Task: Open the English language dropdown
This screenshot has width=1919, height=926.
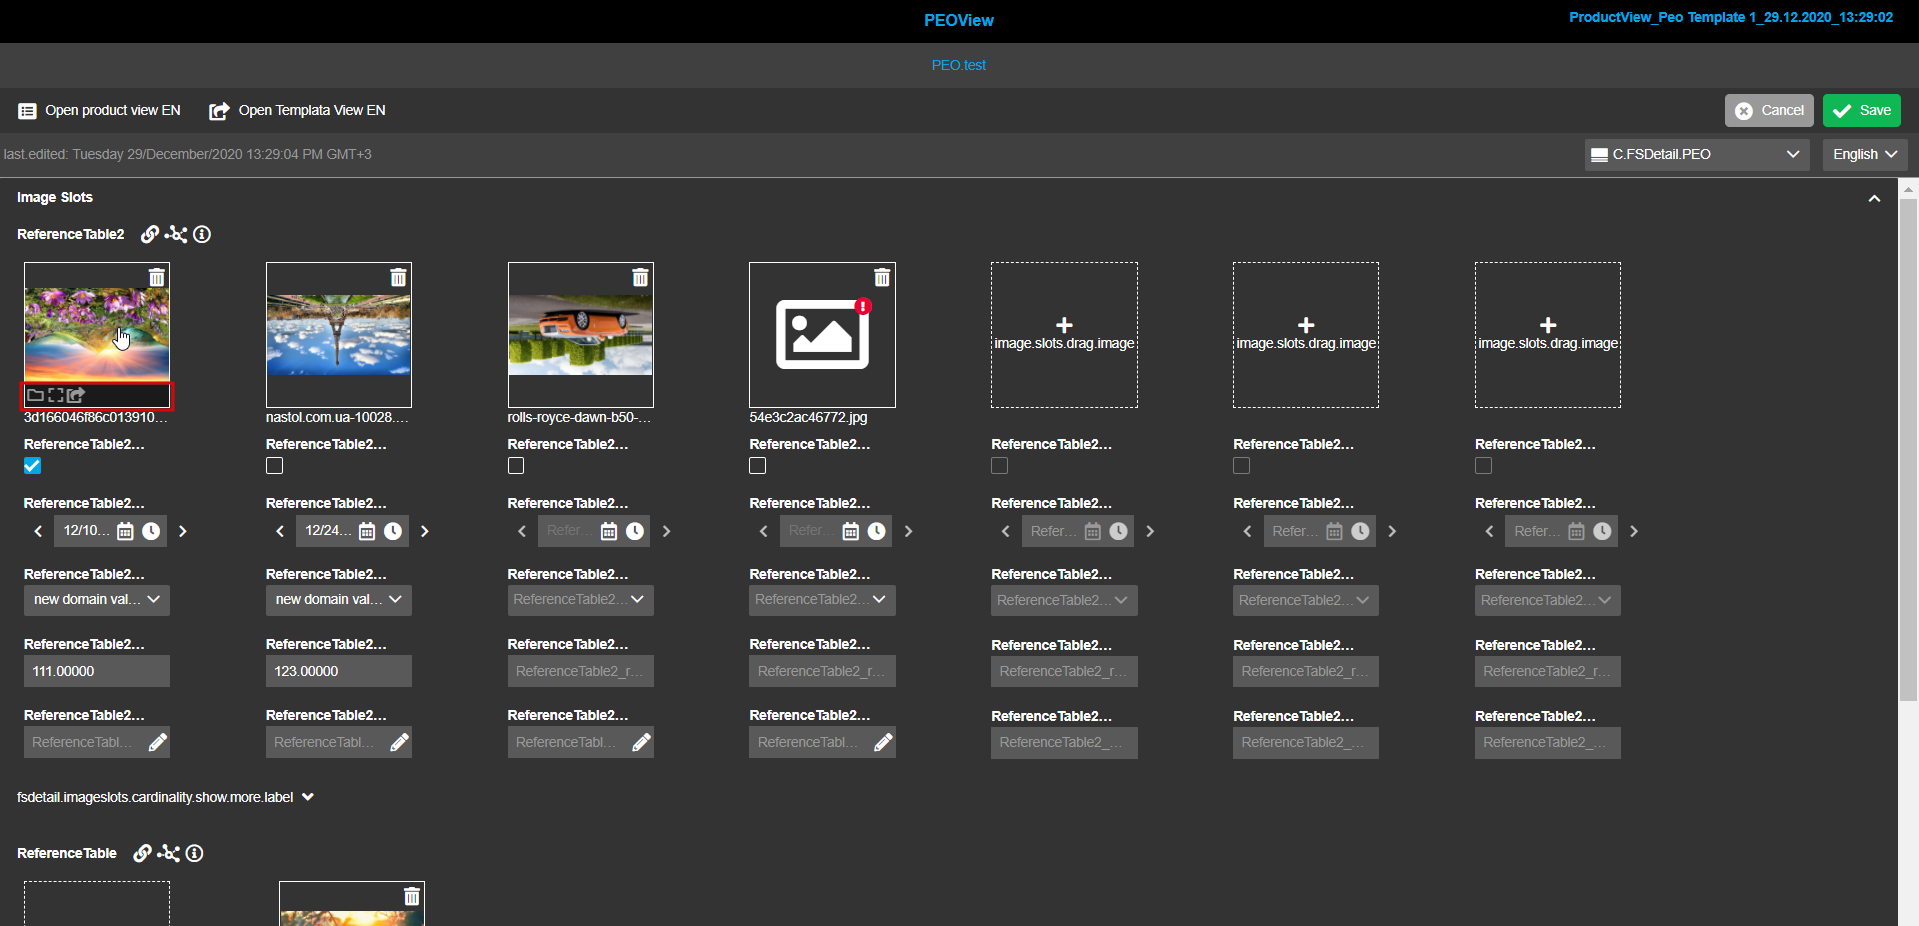Action: click(x=1864, y=154)
